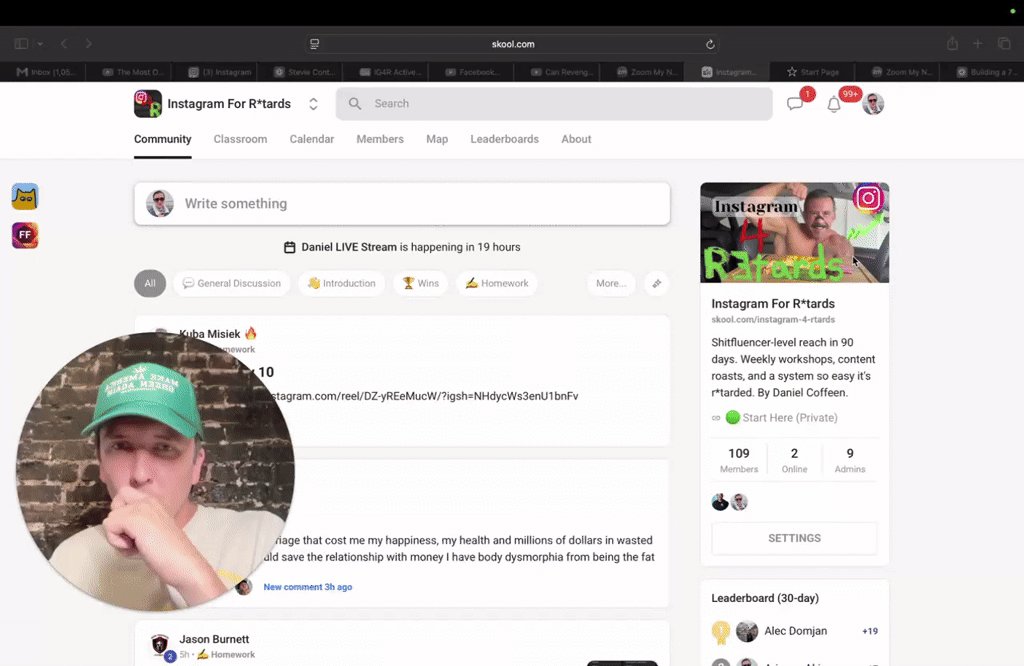1024x666 pixels.
Task: Select the All posts filter
Action: (150, 283)
